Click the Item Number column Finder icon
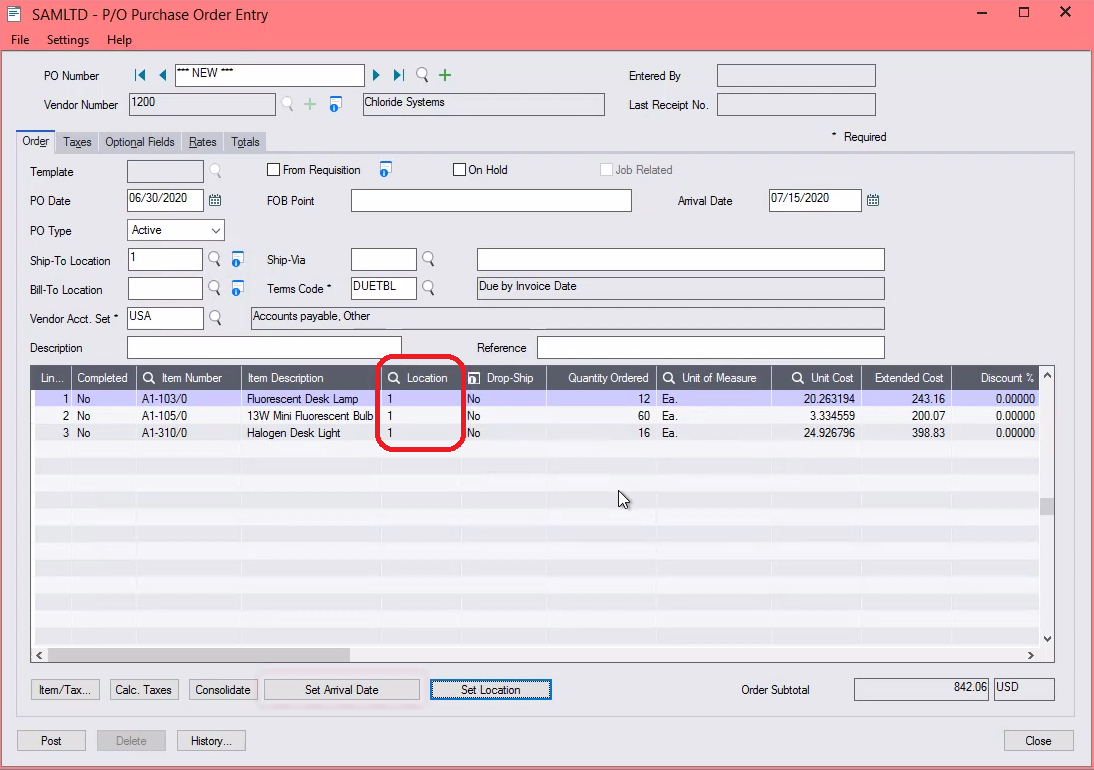The height and width of the screenshot is (770, 1094). coord(147,377)
